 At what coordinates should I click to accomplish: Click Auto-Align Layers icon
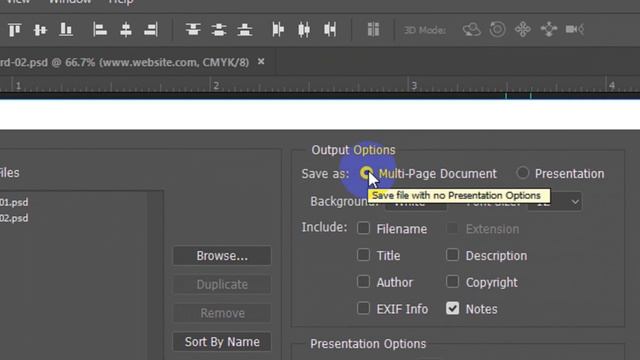pos(373,30)
